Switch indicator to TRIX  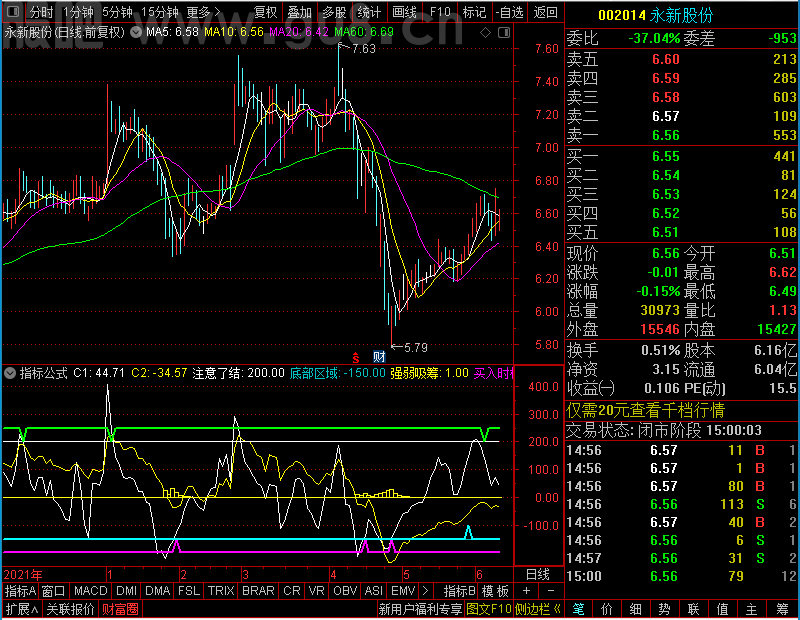(221, 591)
